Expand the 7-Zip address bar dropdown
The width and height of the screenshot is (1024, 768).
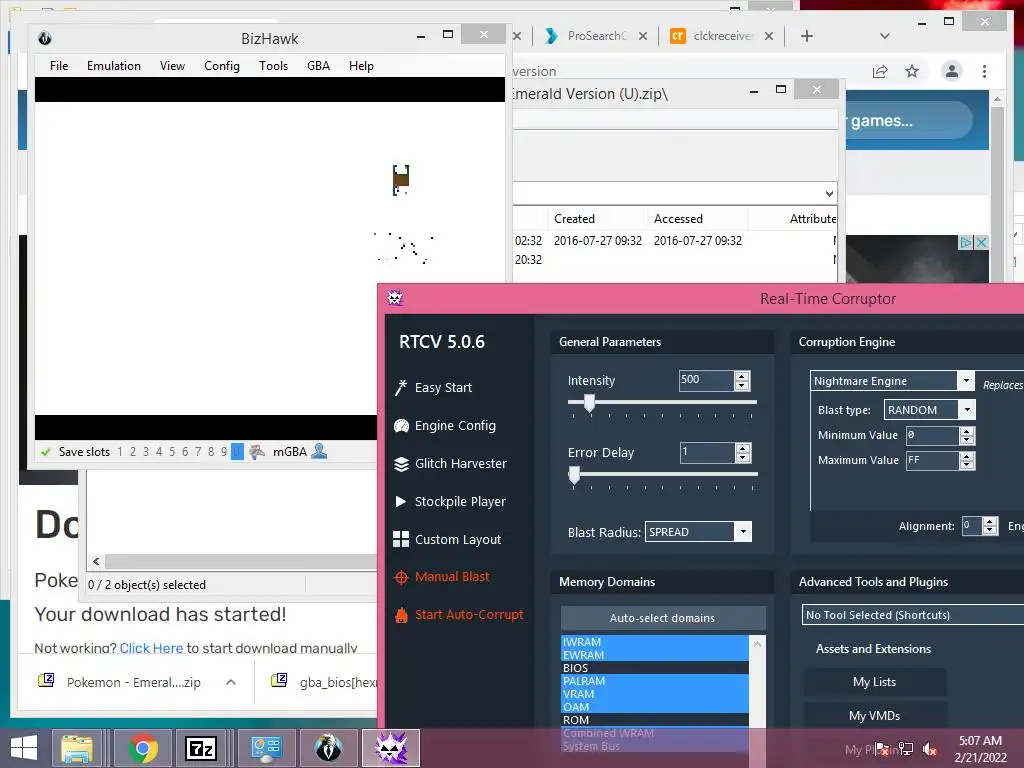click(x=829, y=193)
